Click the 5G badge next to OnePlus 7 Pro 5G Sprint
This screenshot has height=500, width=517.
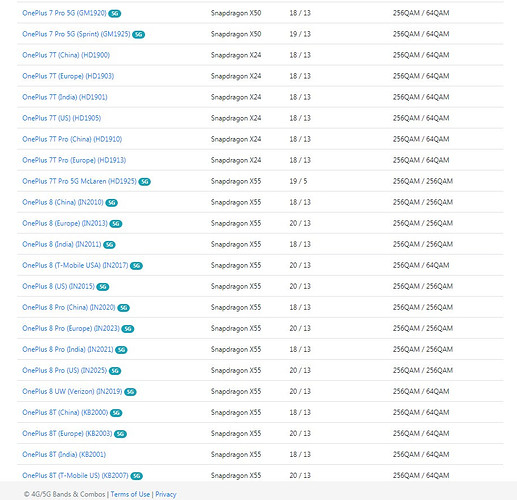138,35
